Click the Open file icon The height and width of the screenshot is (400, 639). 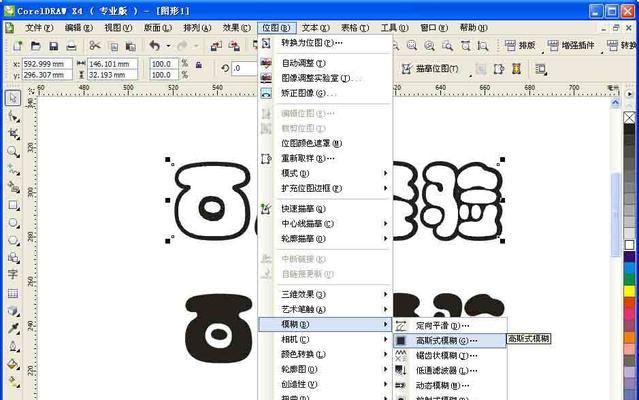(35, 46)
